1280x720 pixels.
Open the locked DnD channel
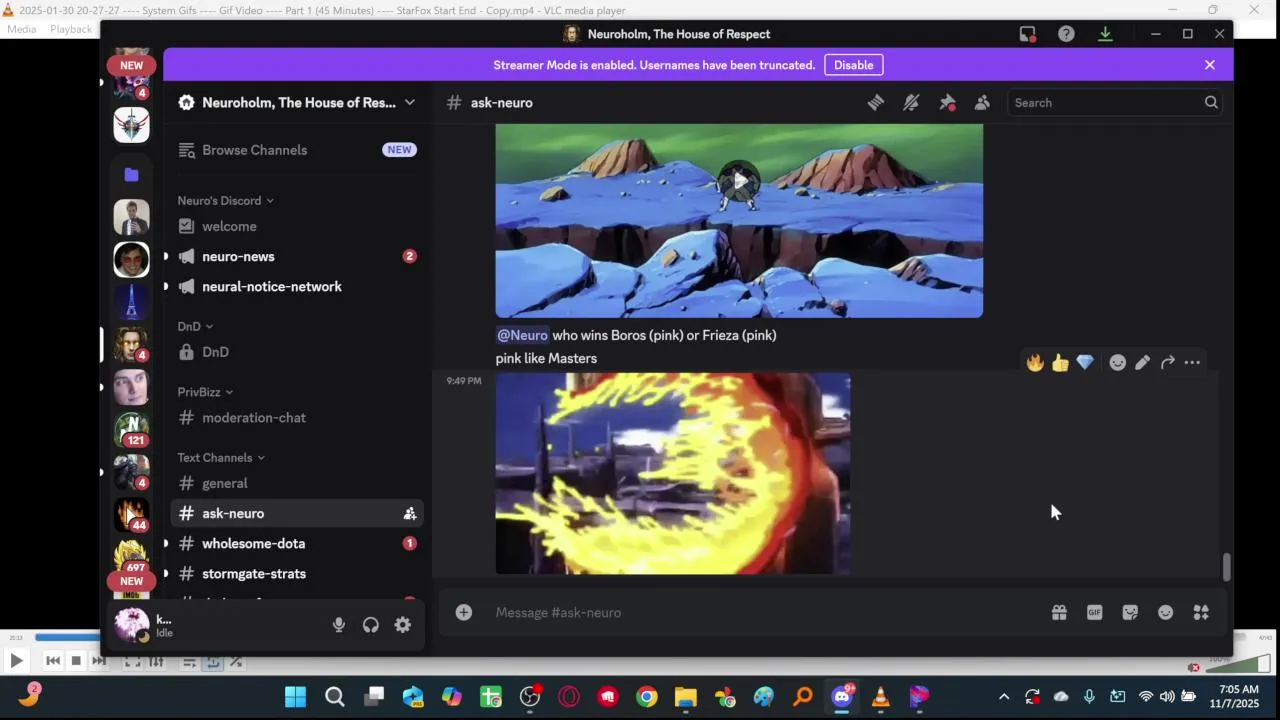[297, 352]
